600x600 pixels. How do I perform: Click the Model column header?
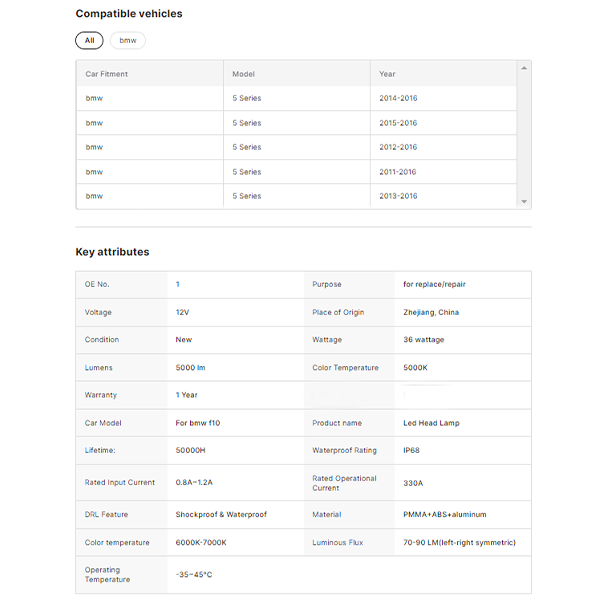pyautogui.click(x=244, y=74)
